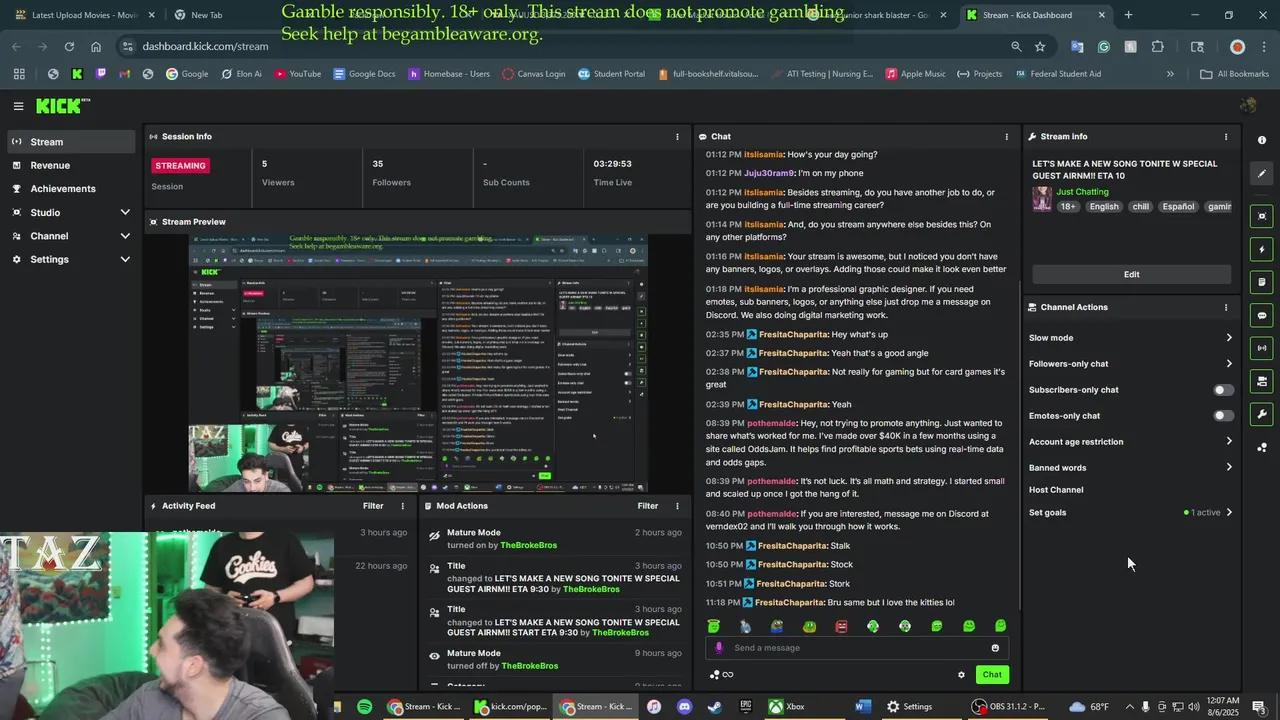This screenshot has width=1280, height=720.
Task: Open YouTube bookmark in bookmarks bar
Action: point(297,74)
